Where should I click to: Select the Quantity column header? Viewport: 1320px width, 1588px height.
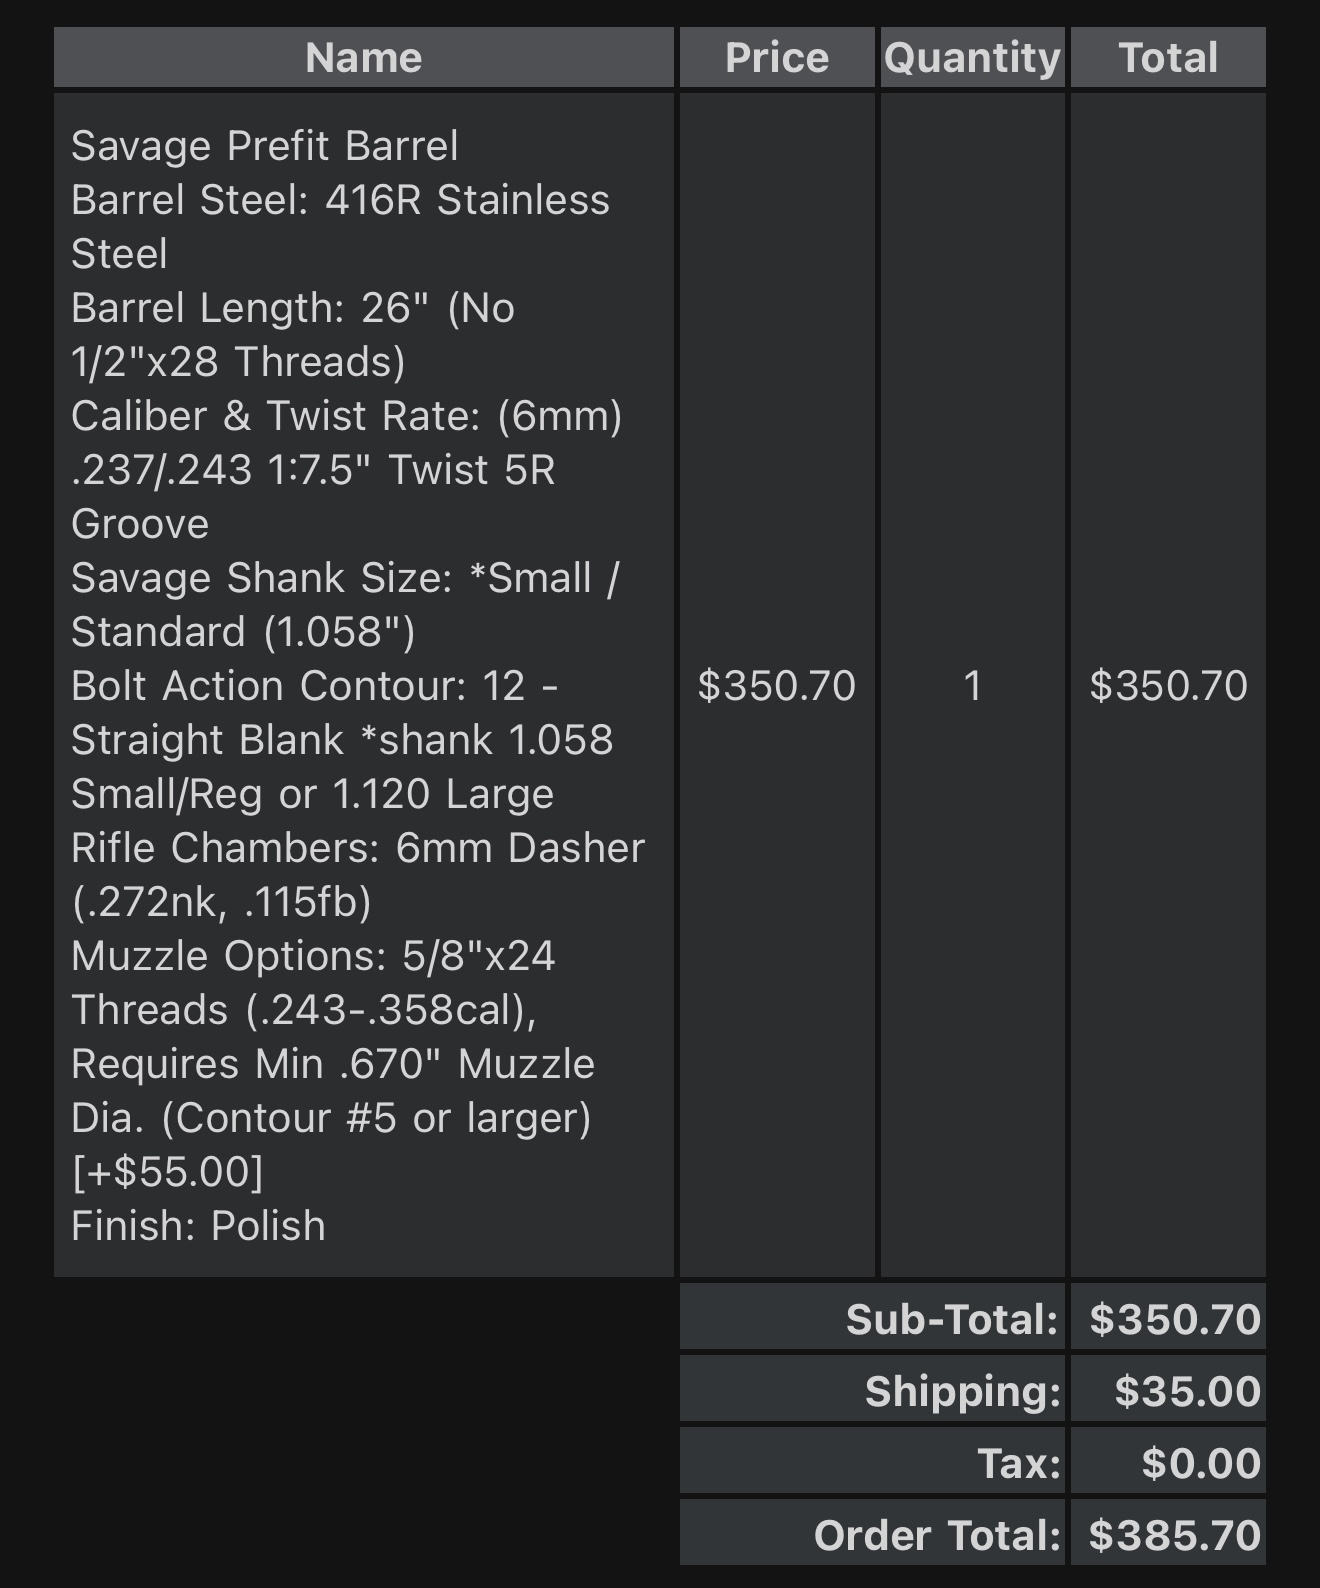[x=972, y=58]
